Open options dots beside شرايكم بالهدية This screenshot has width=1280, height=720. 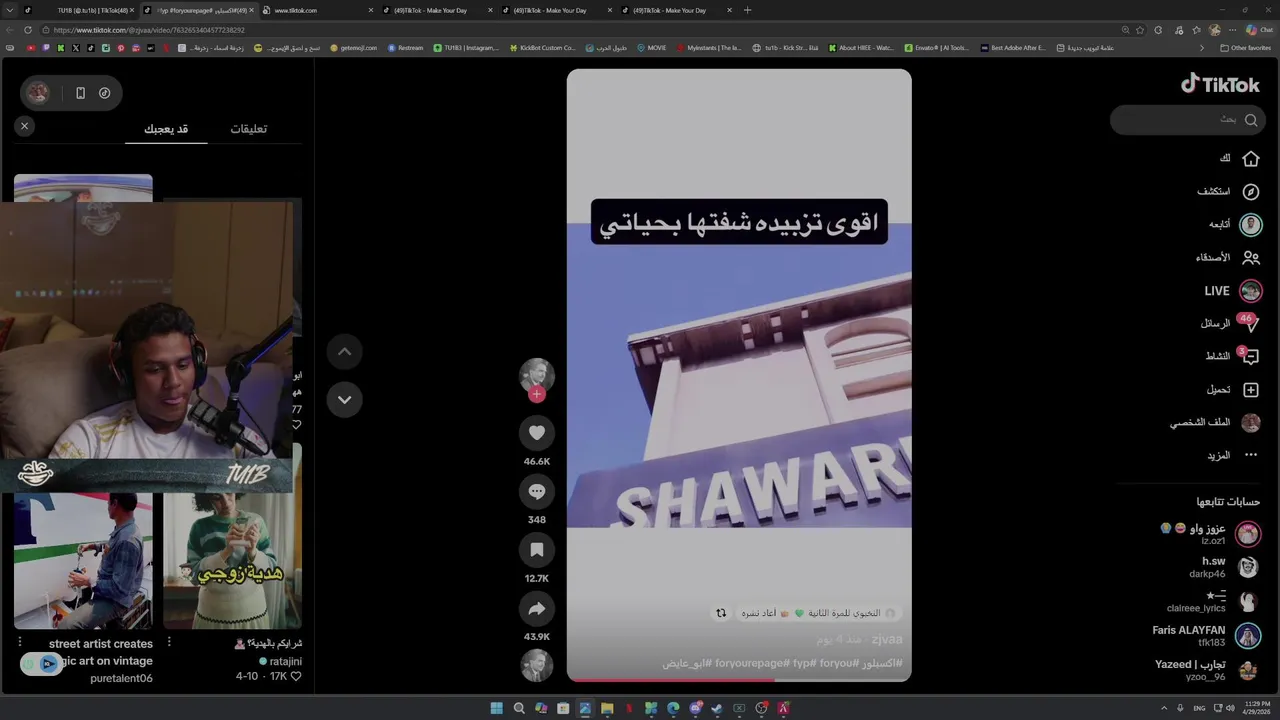click(x=169, y=642)
